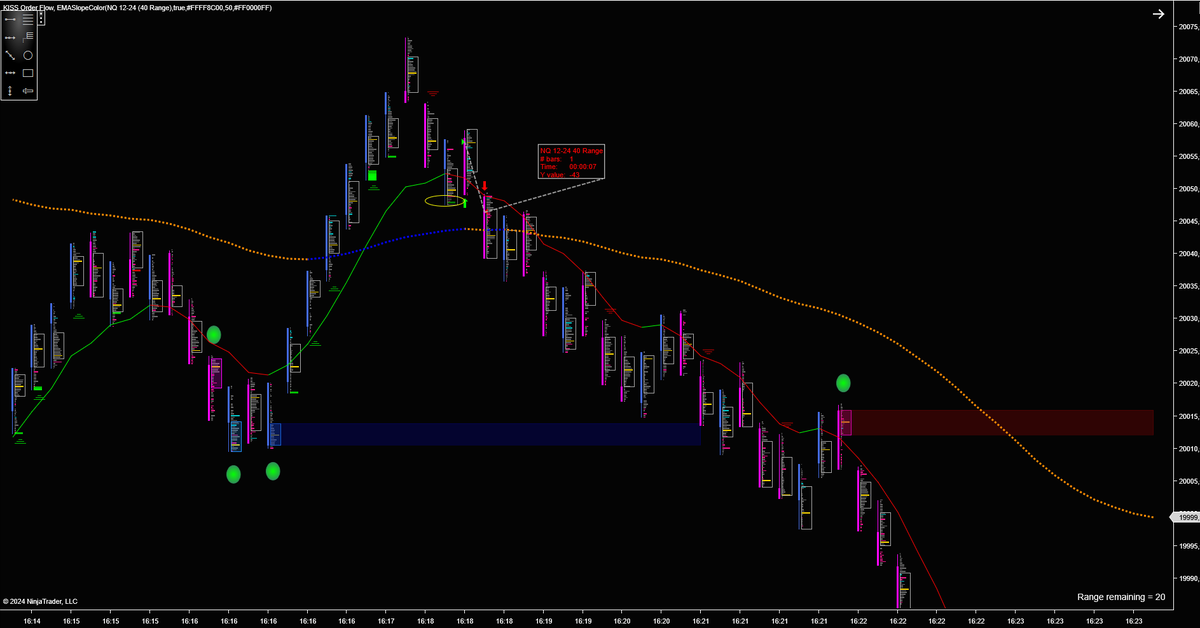Select the Ellipse drawing tool

coord(28,55)
